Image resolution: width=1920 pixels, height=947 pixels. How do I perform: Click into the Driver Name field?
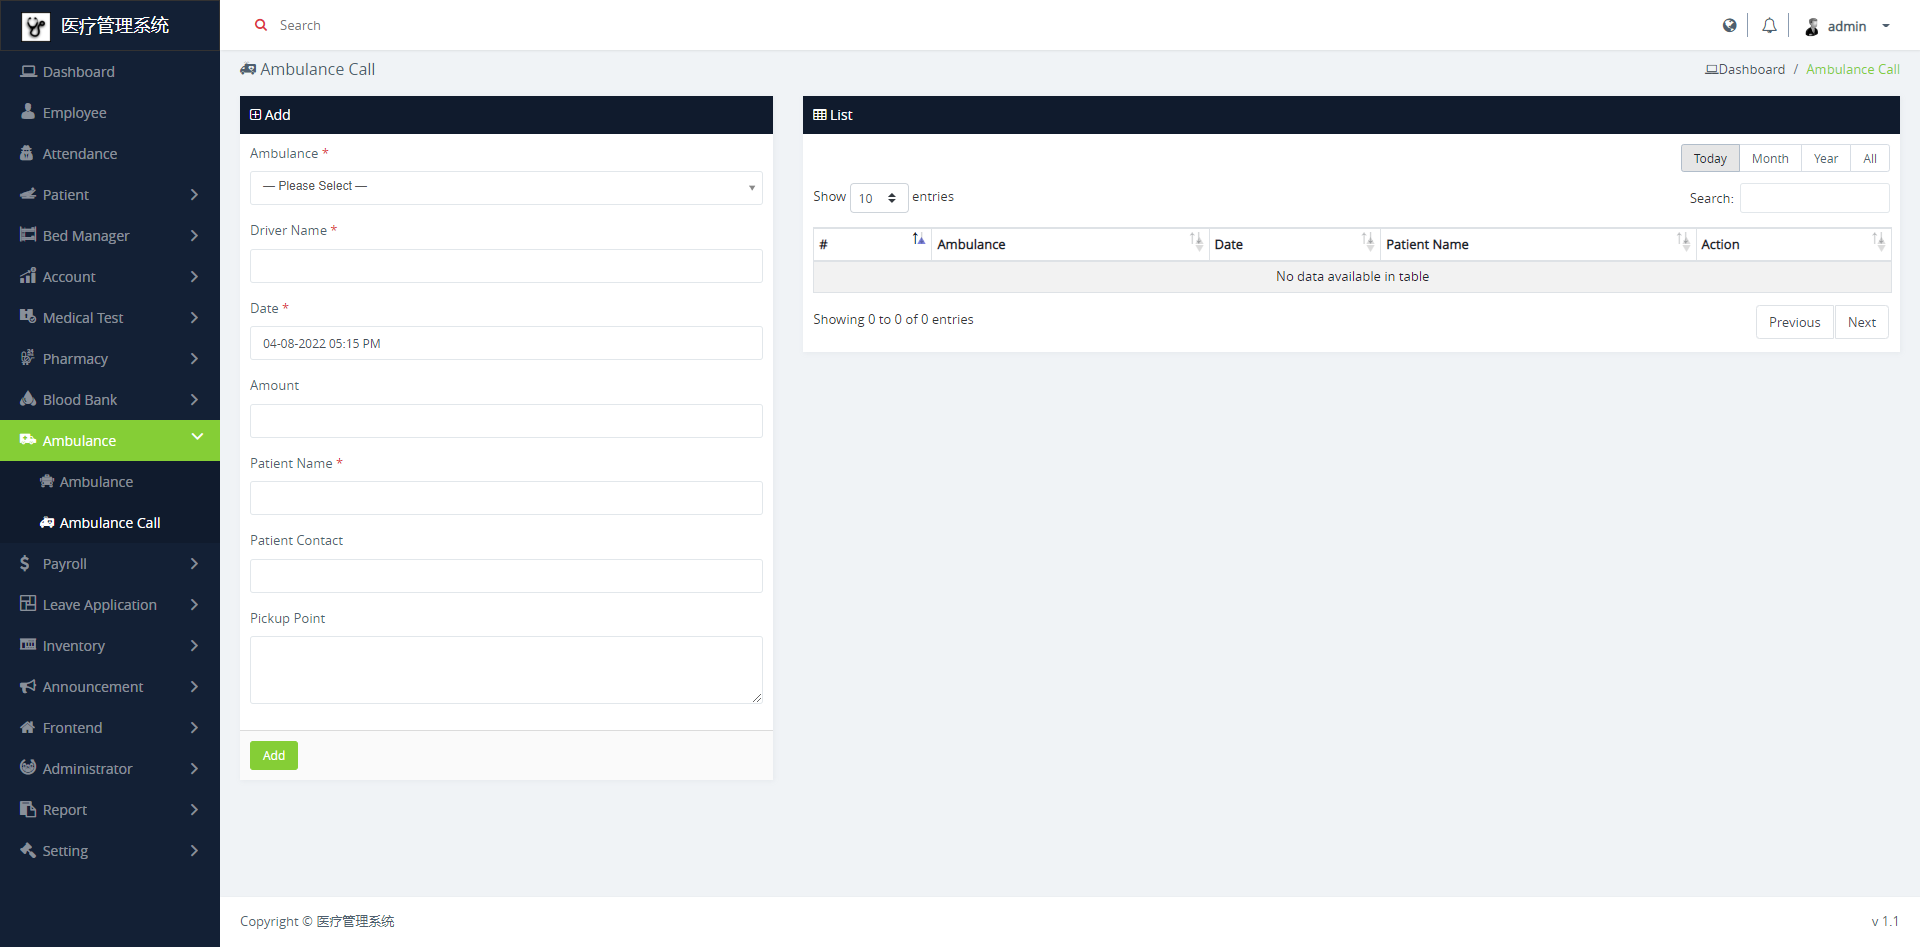coord(506,266)
